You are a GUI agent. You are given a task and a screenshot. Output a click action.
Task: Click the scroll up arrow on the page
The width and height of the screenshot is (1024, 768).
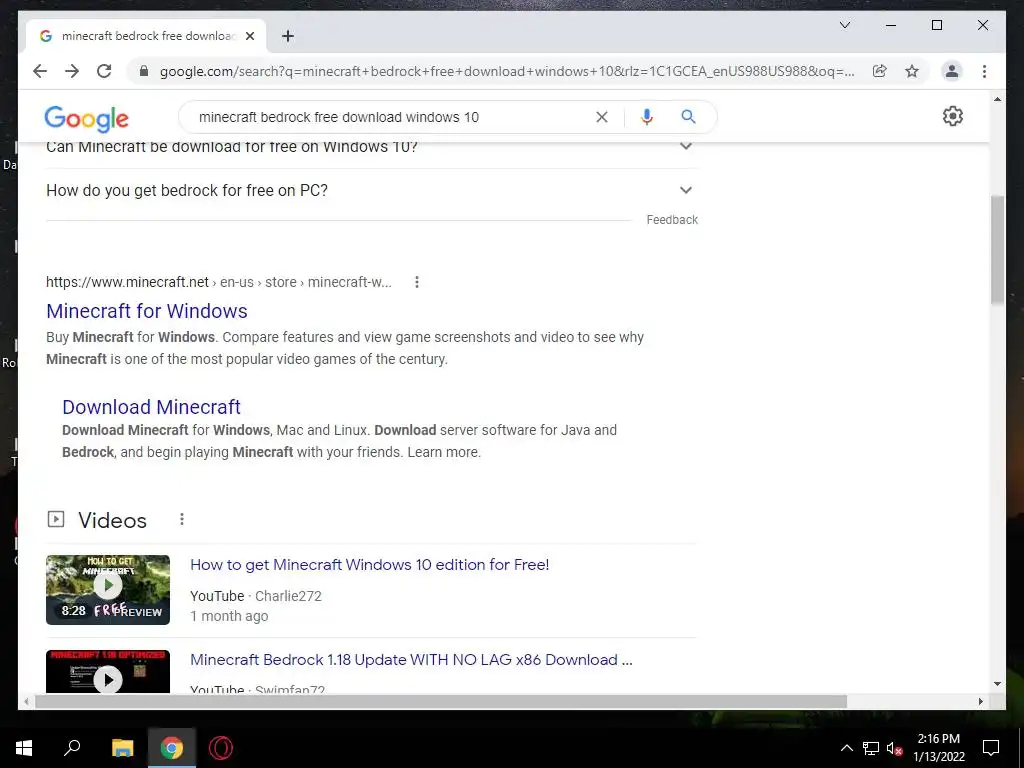(x=997, y=99)
